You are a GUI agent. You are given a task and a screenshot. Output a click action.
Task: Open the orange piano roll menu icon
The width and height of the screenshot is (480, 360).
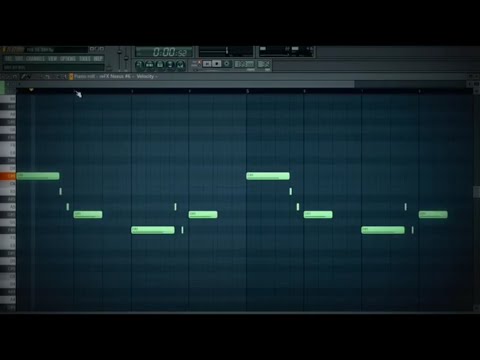click(x=71, y=76)
